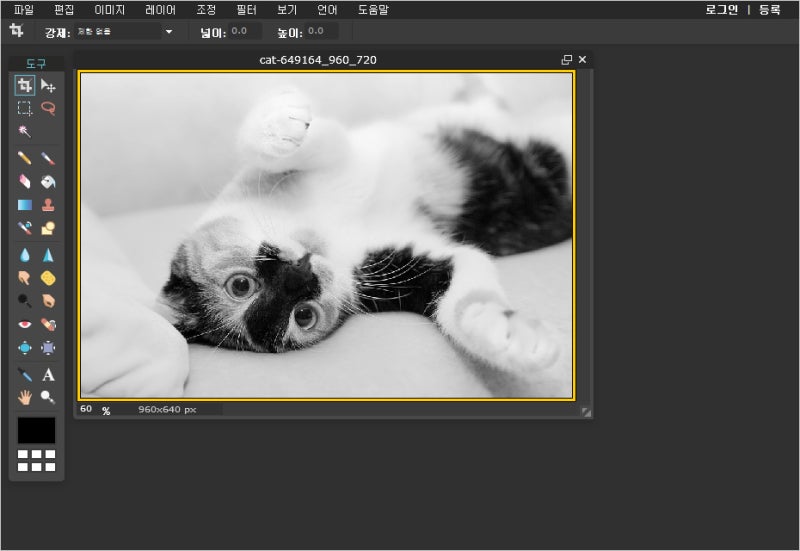
Task: Select the Spot Heal bandage tool
Action: (x=48, y=324)
